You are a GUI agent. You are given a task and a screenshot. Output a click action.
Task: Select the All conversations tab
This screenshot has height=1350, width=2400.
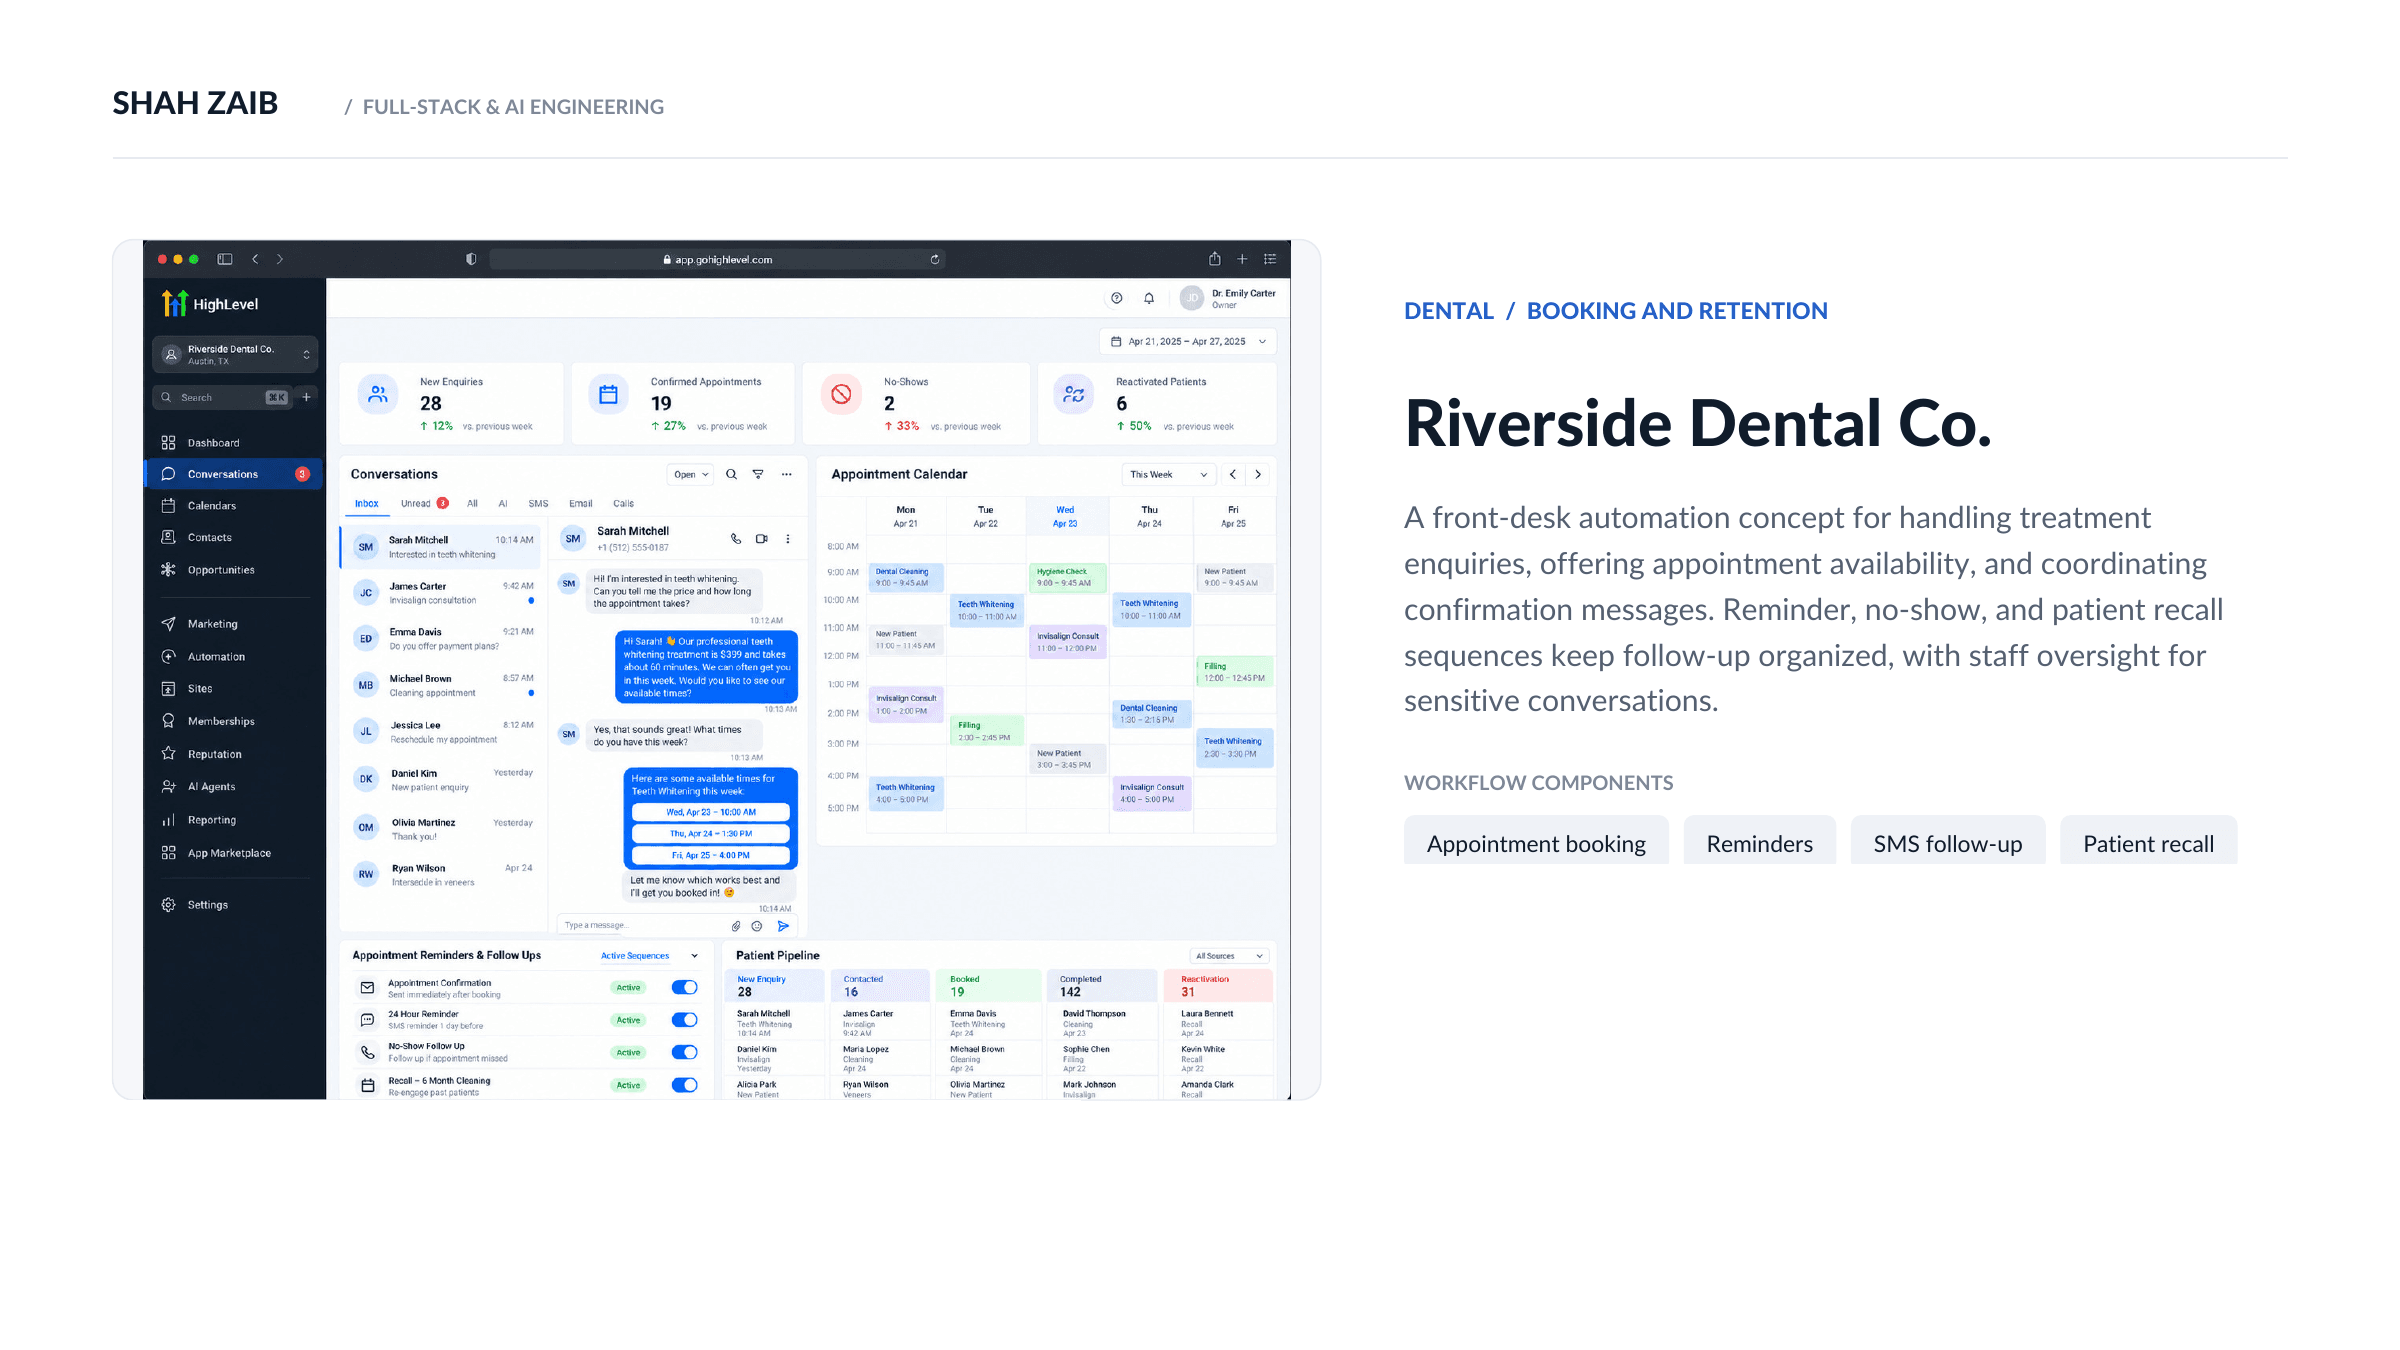pyautogui.click(x=472, y=504)
